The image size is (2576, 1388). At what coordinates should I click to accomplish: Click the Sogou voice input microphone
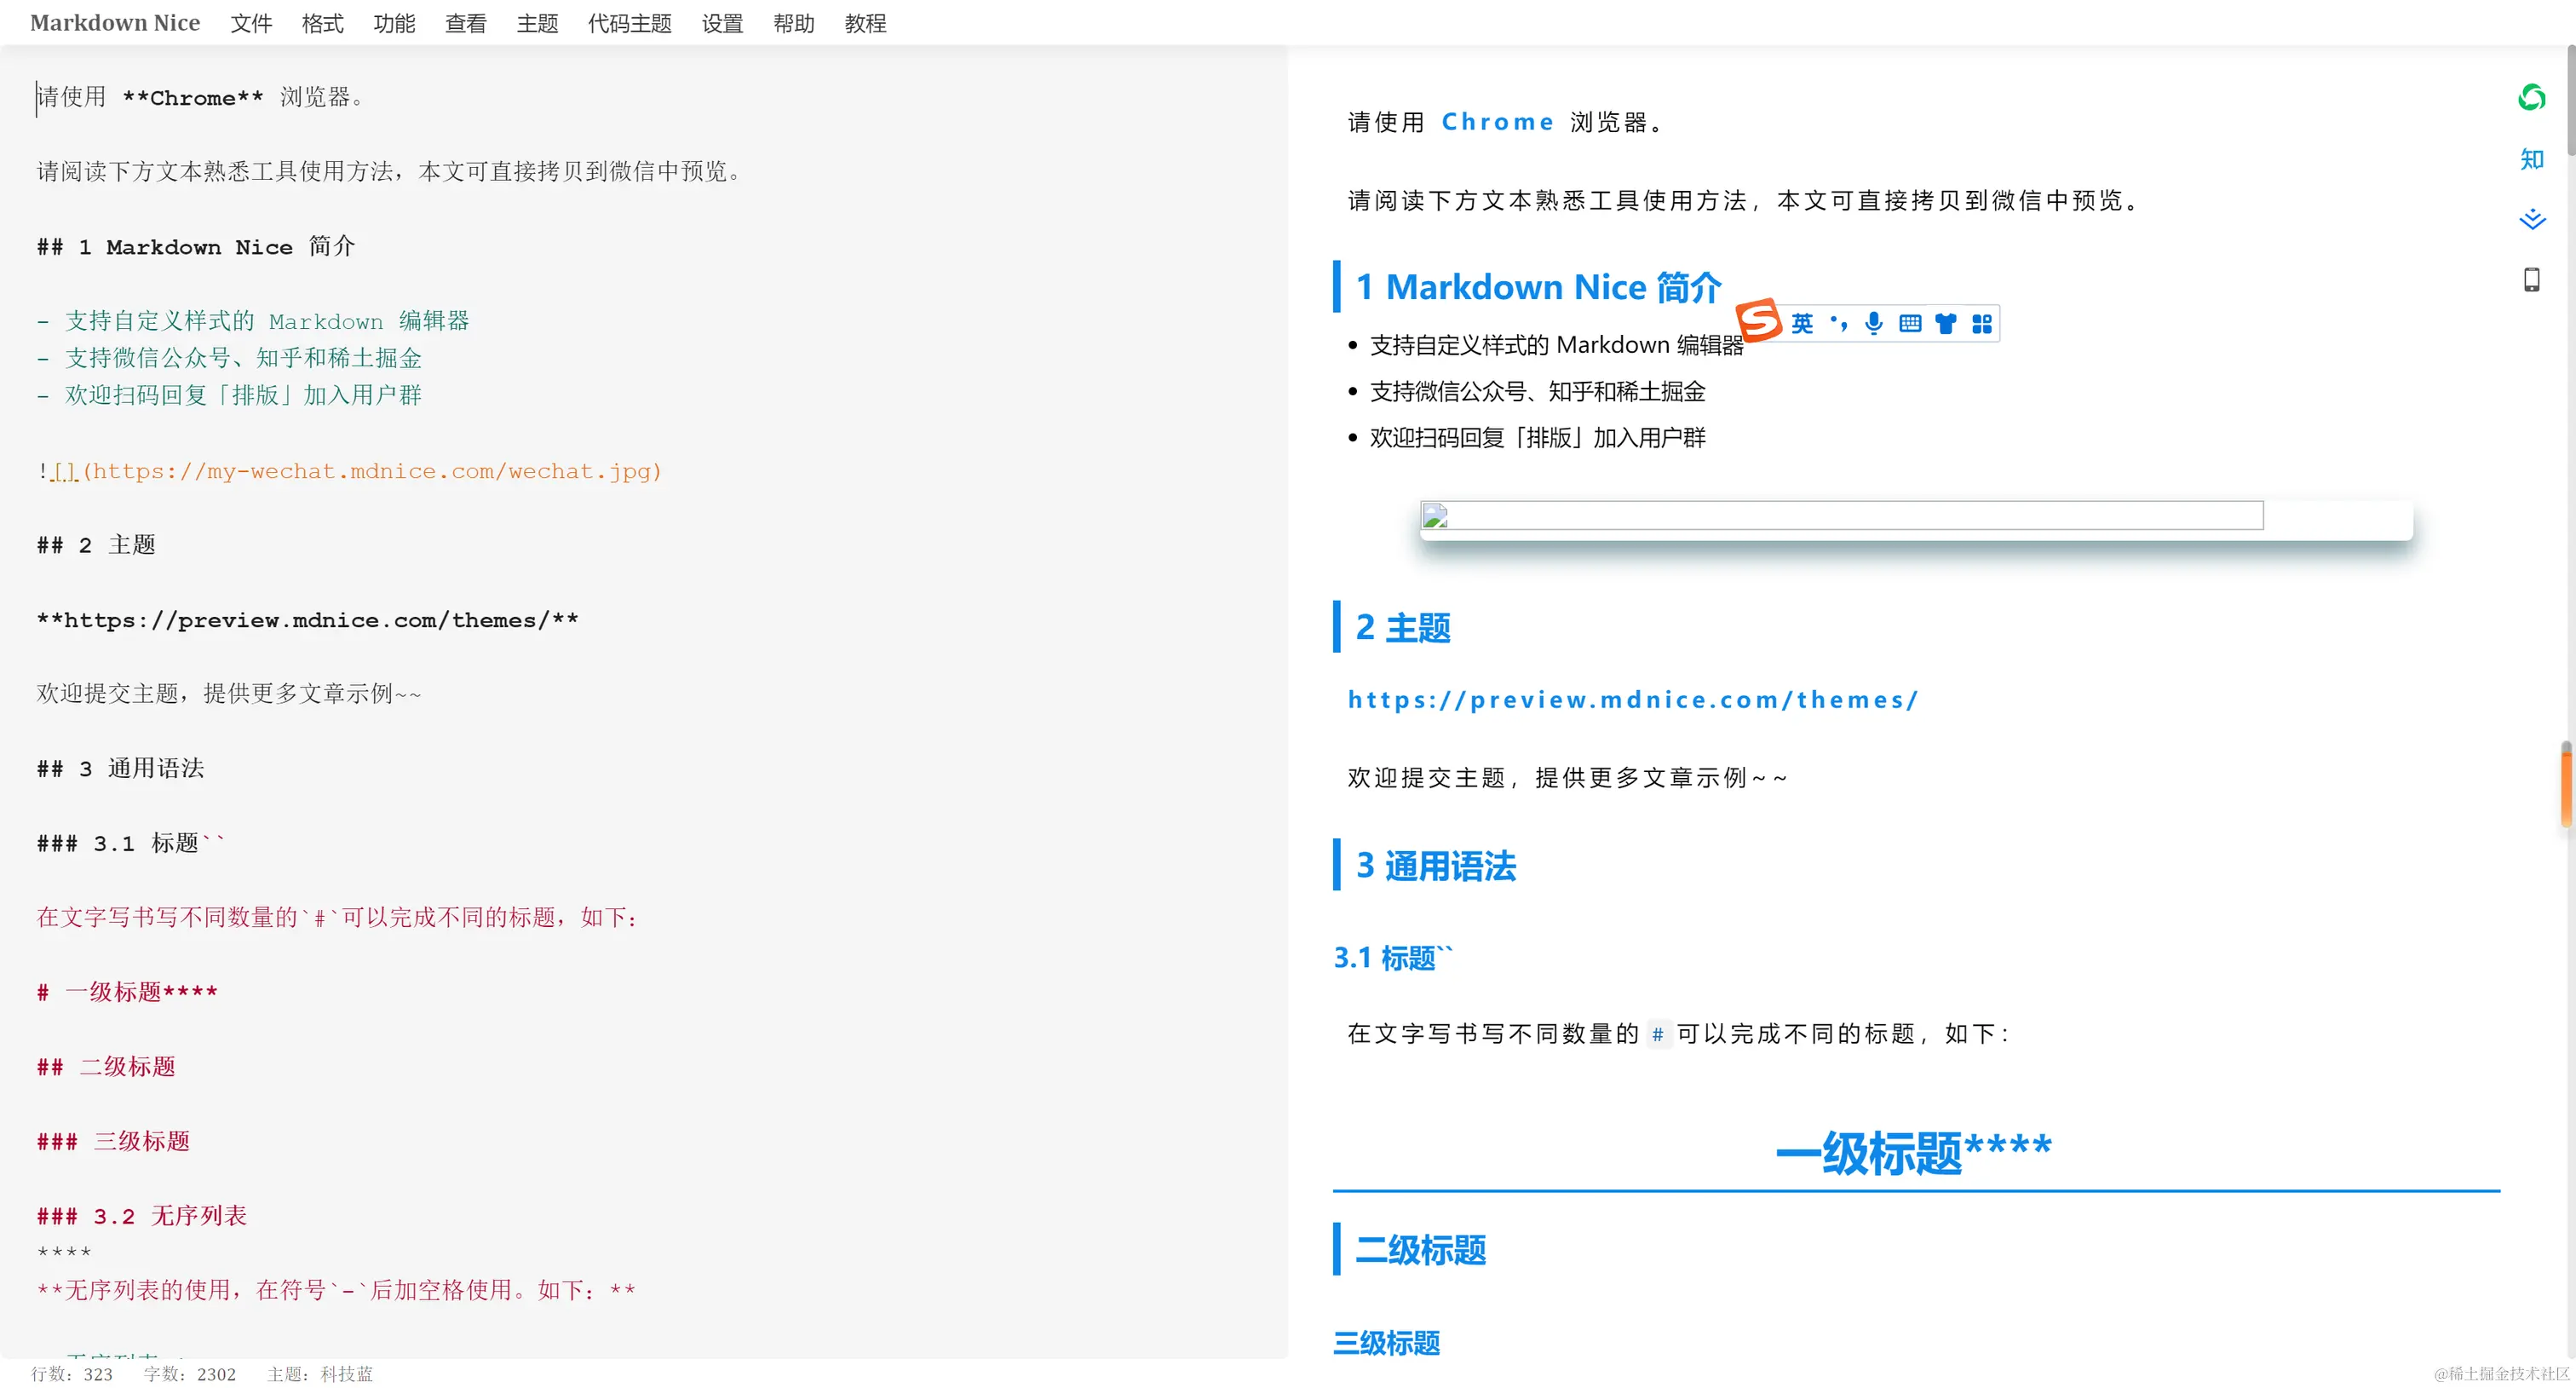coord(1874,323)
